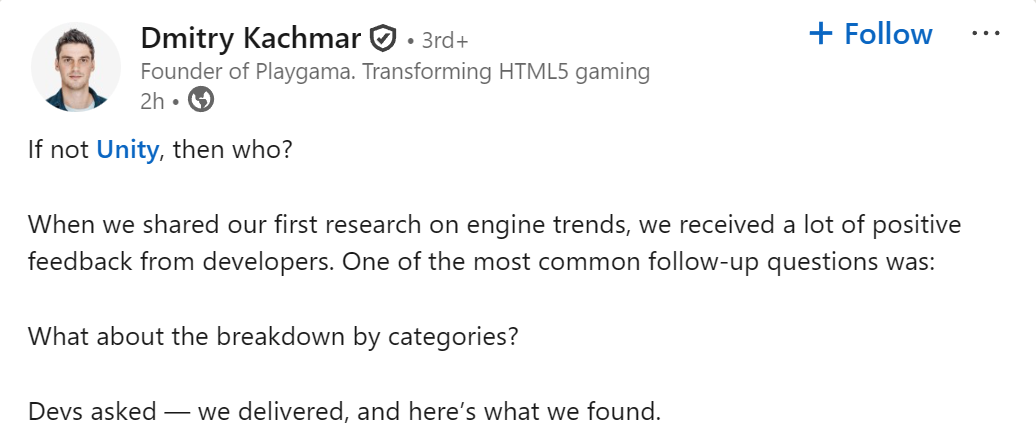Open the three-dot more options menu

pos(985,33)
